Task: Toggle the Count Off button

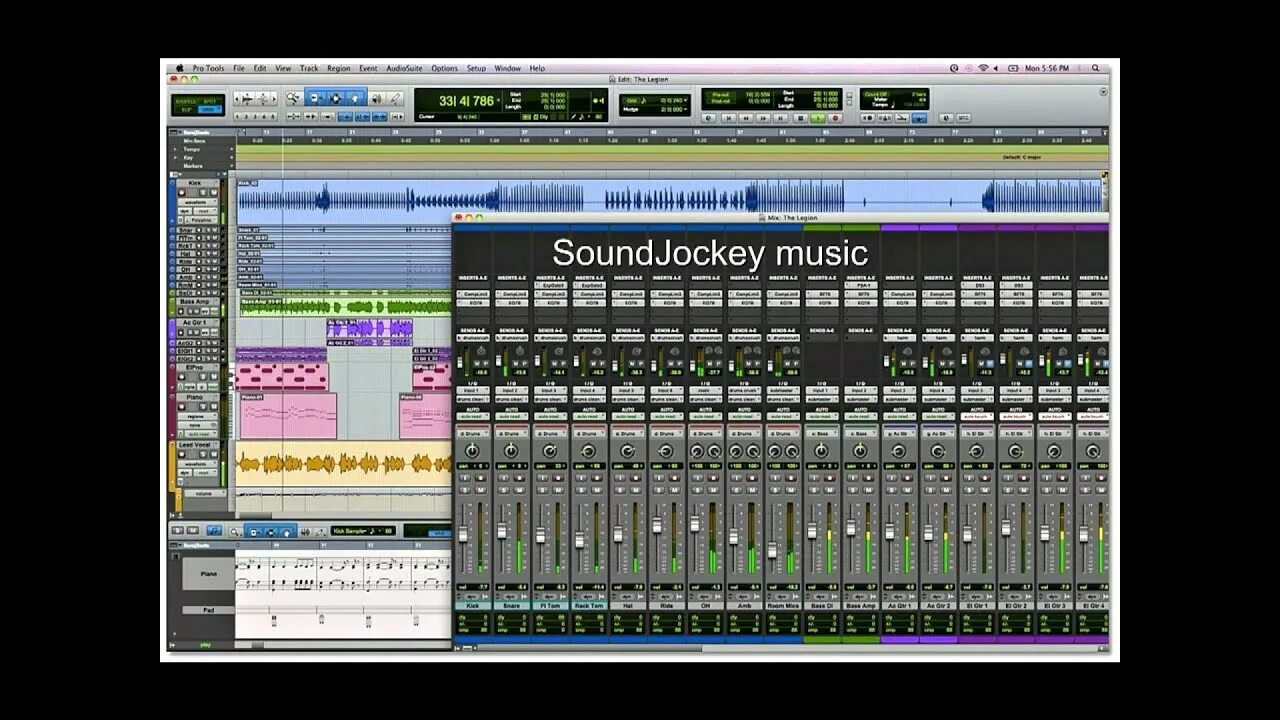Action: [876, 94]
